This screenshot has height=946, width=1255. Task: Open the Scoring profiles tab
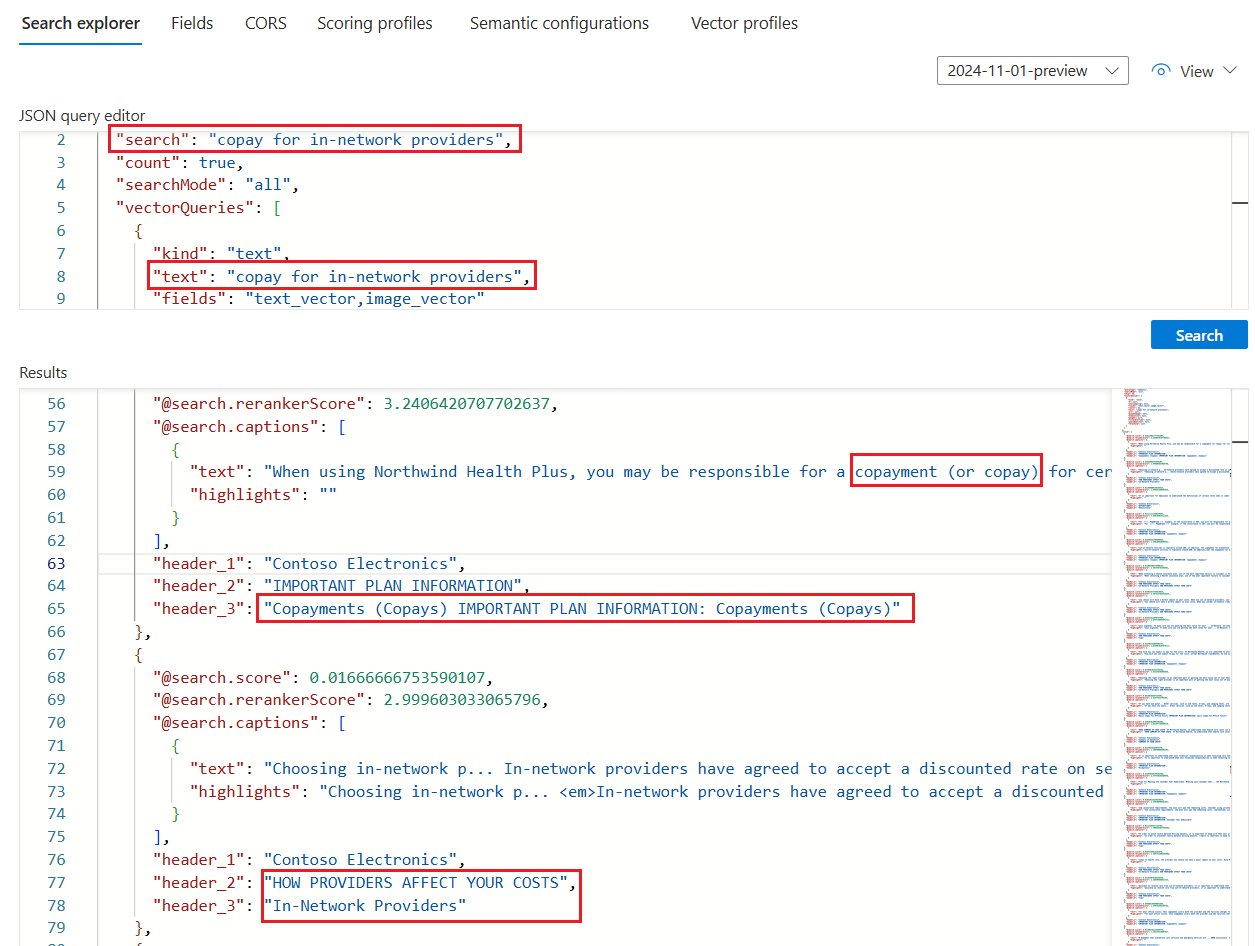[375, 23]
